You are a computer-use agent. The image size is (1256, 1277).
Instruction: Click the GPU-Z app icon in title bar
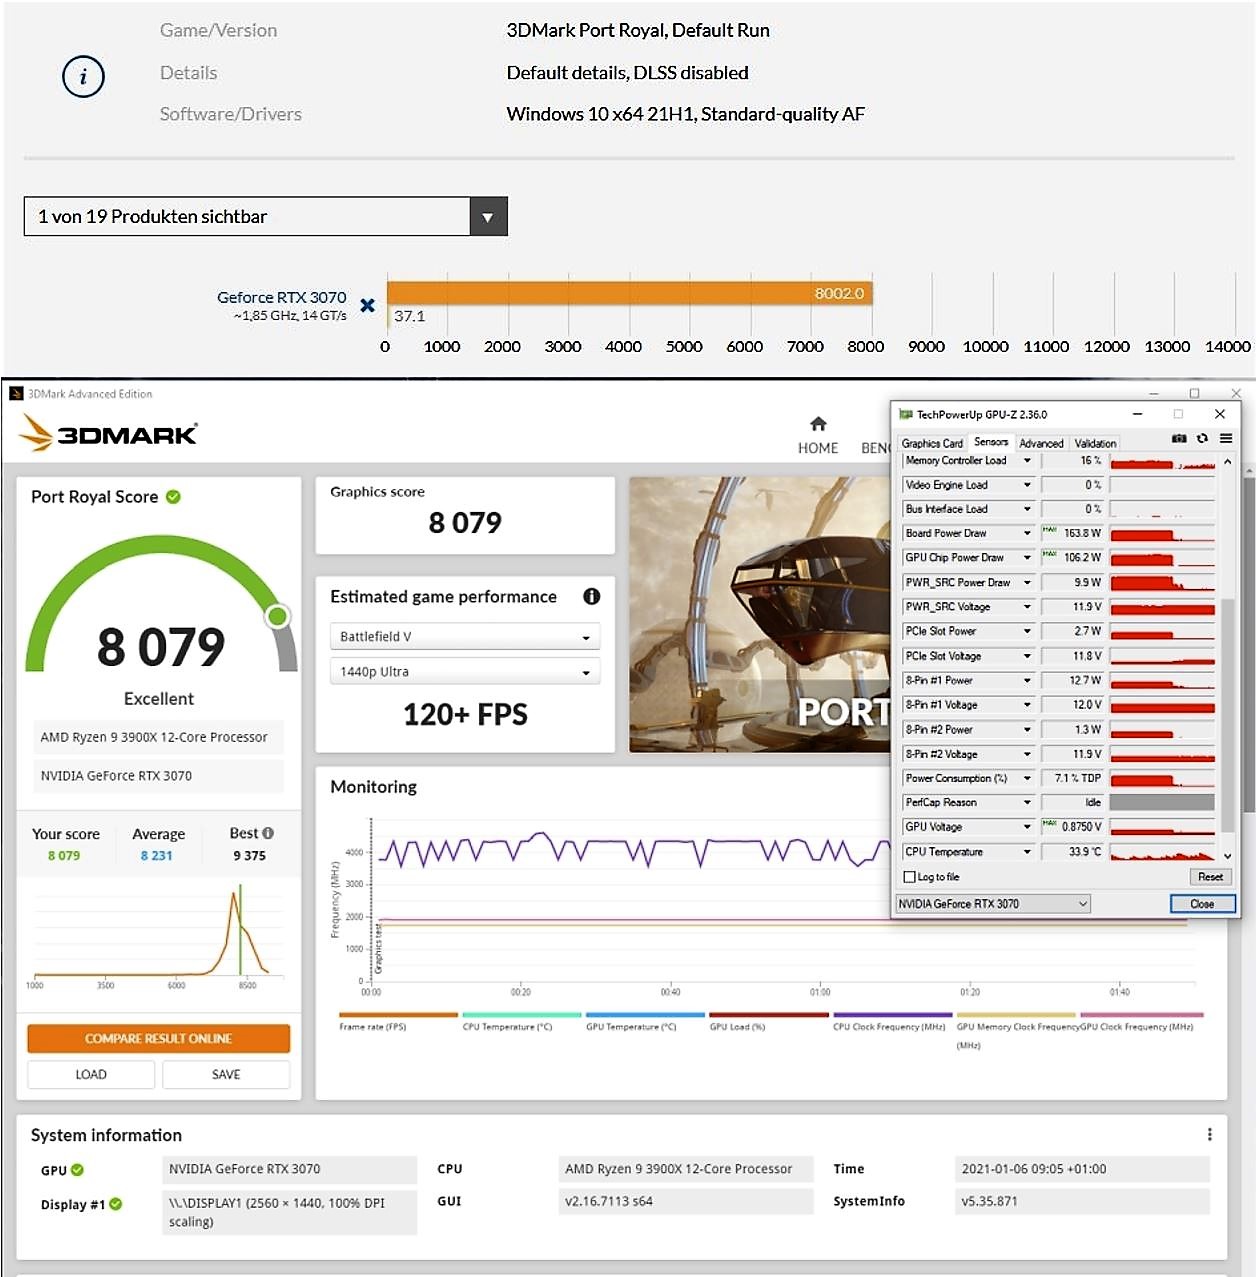(906, 414)
